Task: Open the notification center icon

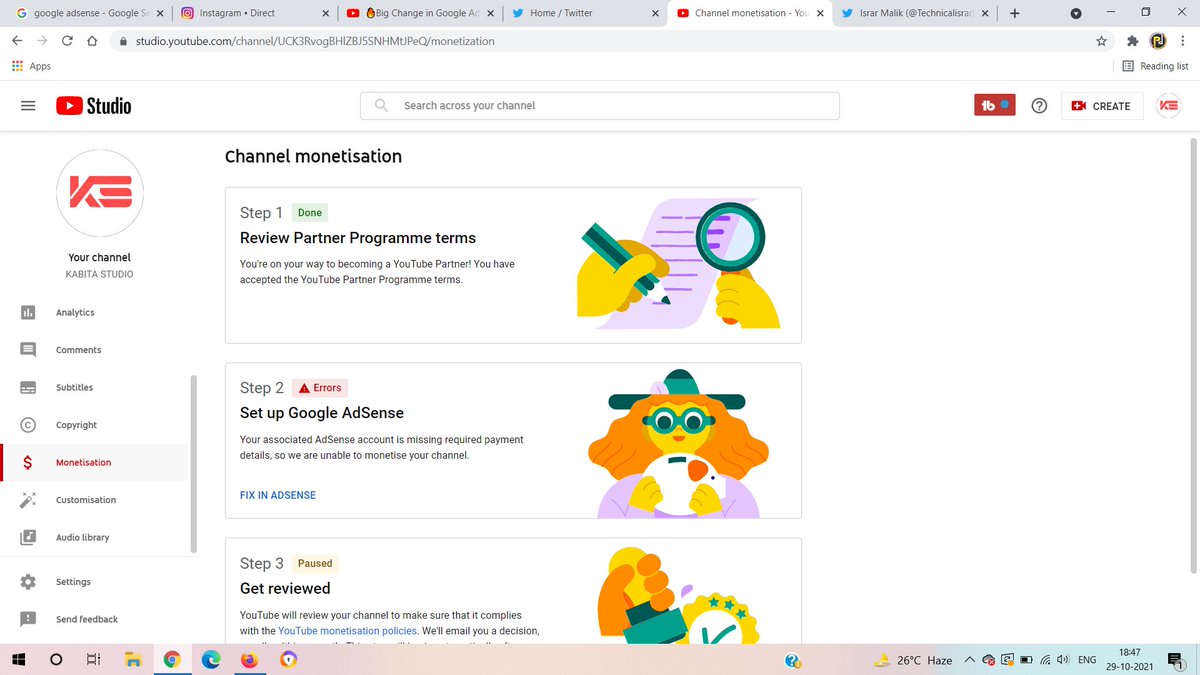Action: [1176, 660]
